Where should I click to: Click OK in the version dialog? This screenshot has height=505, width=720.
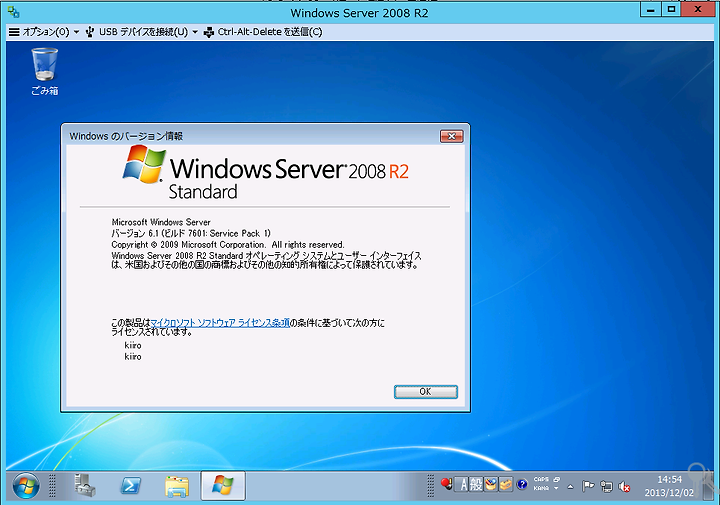coord(426,392)
